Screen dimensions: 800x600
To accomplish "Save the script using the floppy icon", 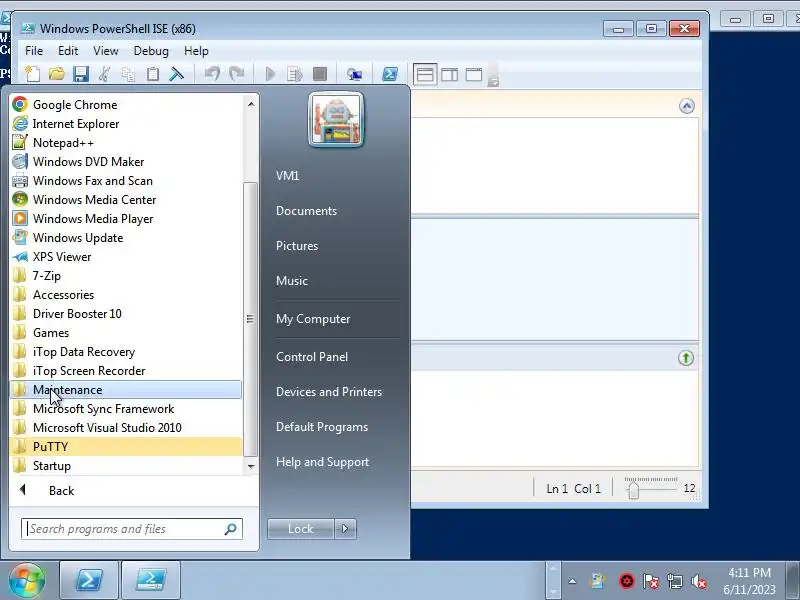I will tap(81, 74).
